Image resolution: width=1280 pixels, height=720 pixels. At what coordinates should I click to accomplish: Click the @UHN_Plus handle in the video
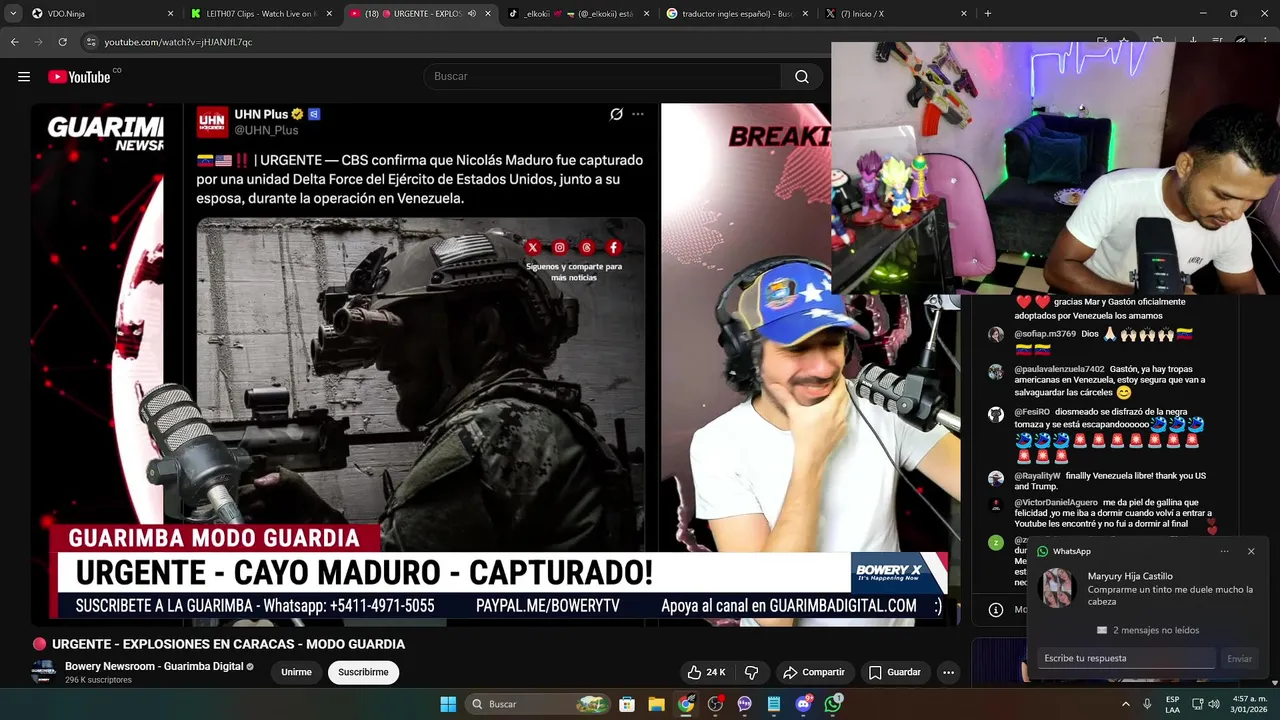pyautogui.click(x=266, y=130)
